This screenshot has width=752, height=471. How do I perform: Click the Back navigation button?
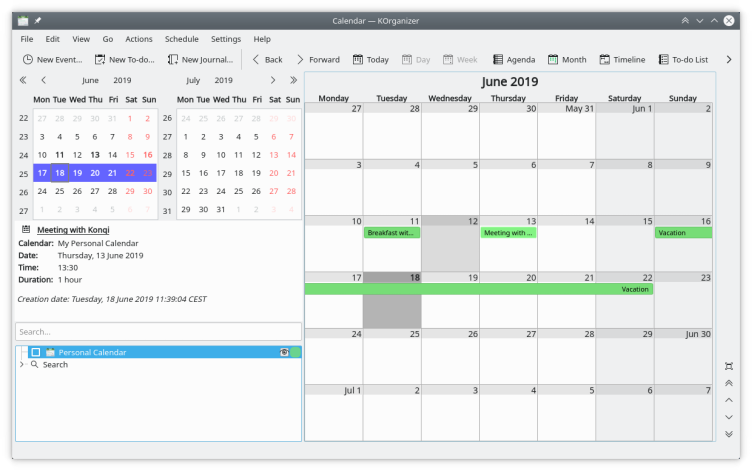pyautogui.click(x=266, y=60)
